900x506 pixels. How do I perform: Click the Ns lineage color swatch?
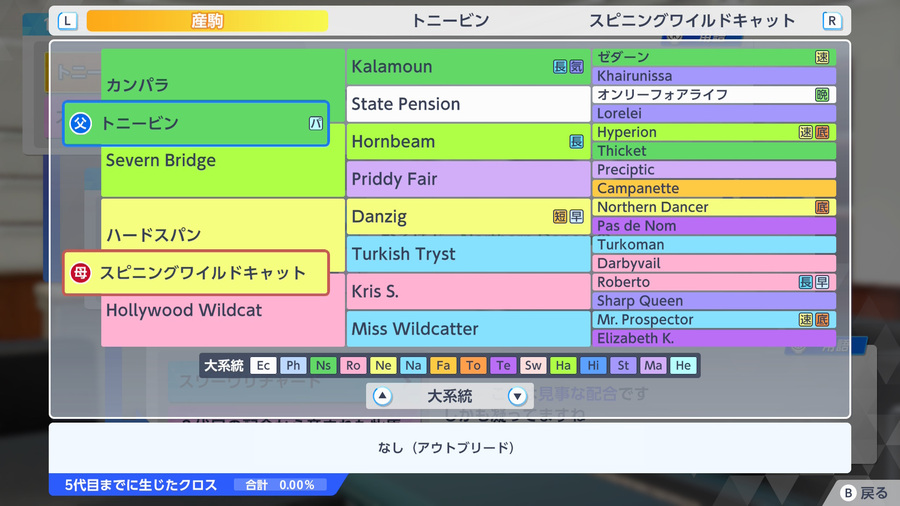tap(323, 365)
